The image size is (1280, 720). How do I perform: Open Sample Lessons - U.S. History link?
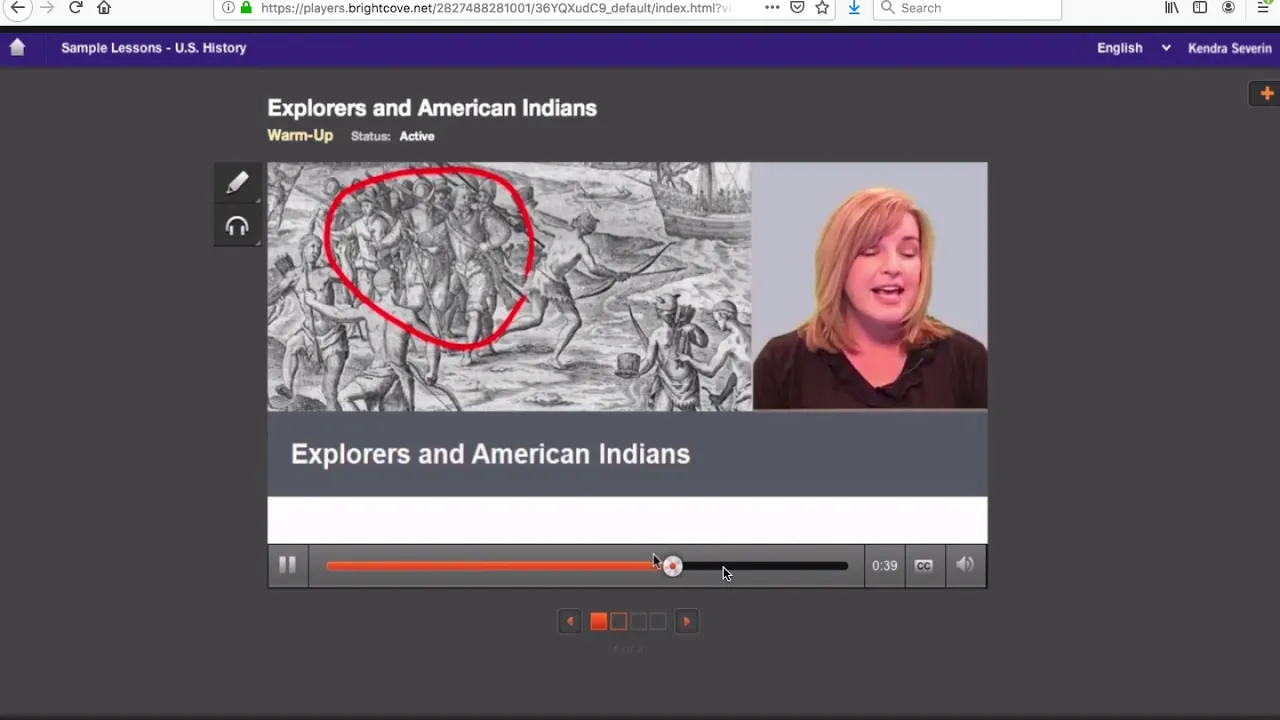click(x=153, y=48)
